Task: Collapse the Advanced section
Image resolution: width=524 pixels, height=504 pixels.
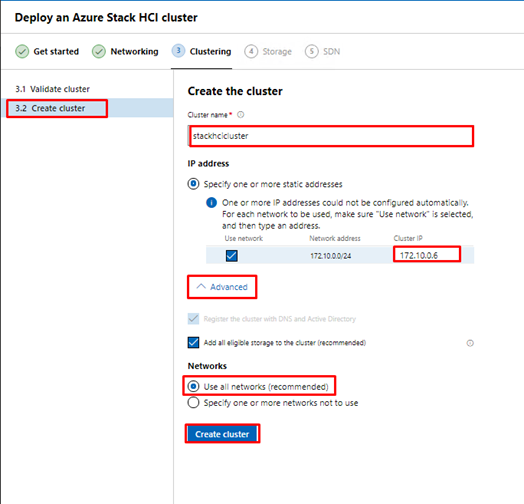Action: tap(222, 287)
